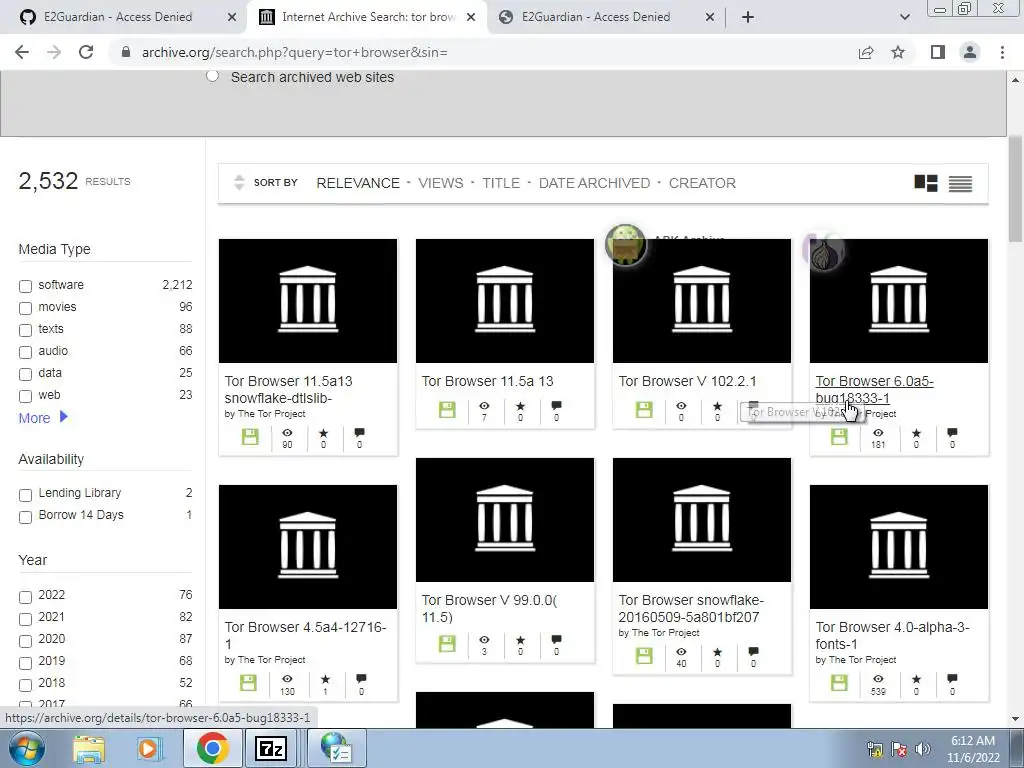Check the 2021 year filter

(25, 619)
